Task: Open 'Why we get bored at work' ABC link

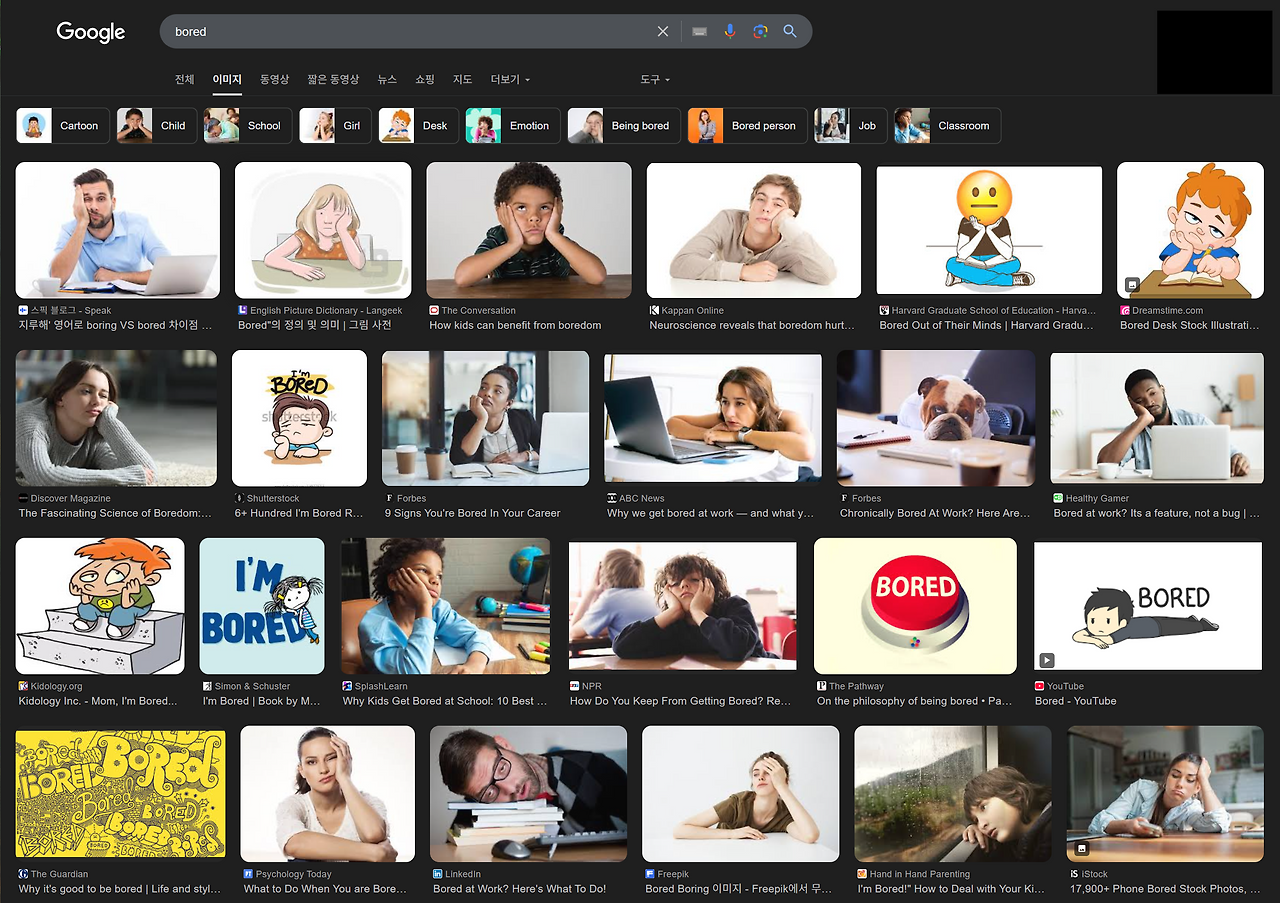Action: point(711,513)
